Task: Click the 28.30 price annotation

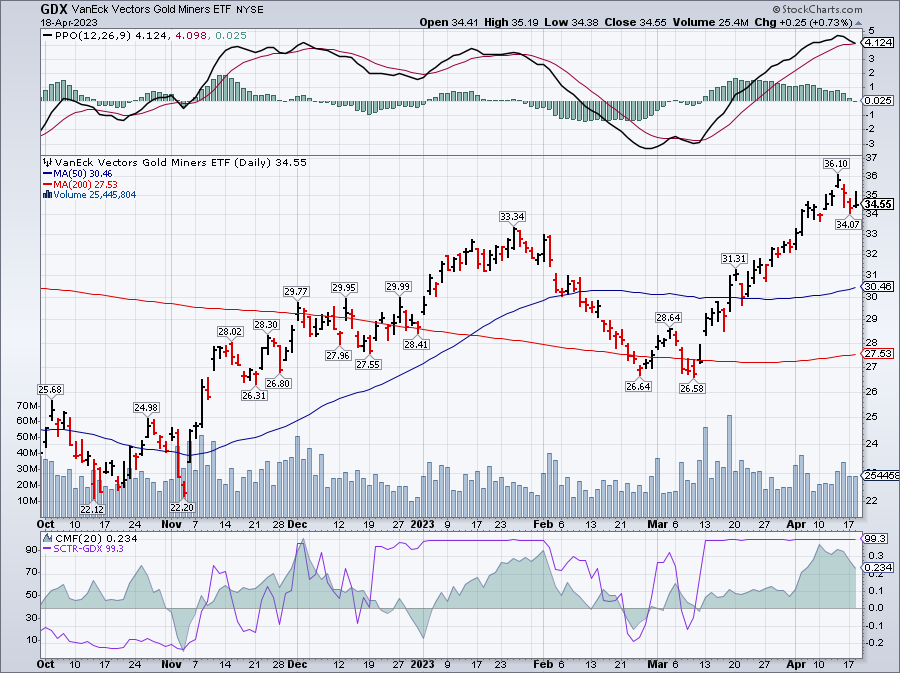Action: (x=266, y=325)
